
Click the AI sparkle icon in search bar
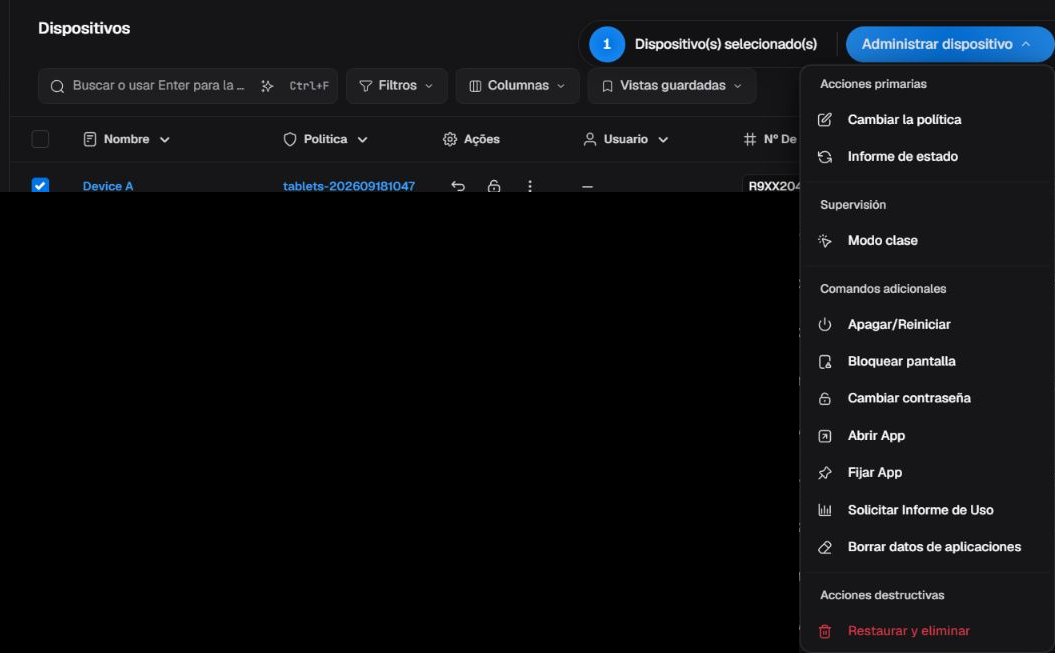coord(267,86)
